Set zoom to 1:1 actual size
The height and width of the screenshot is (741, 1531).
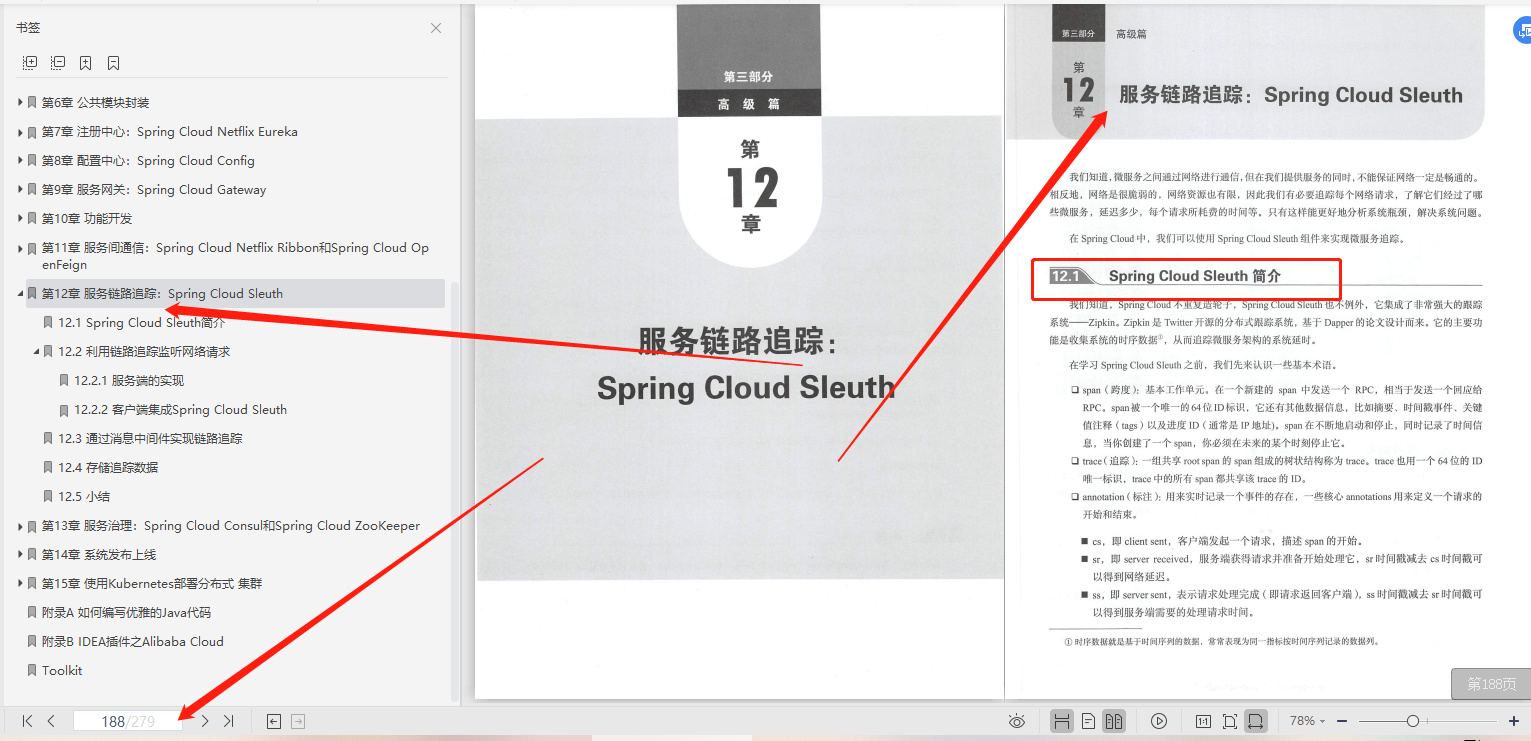pos(1202,720)
